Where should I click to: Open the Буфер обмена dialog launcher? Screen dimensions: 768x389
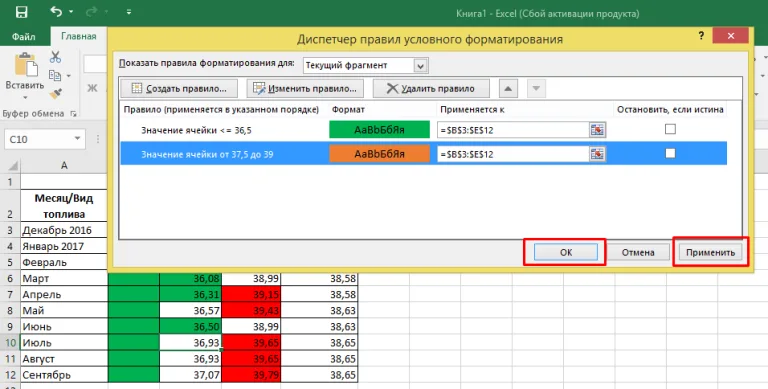pos(73,114)
